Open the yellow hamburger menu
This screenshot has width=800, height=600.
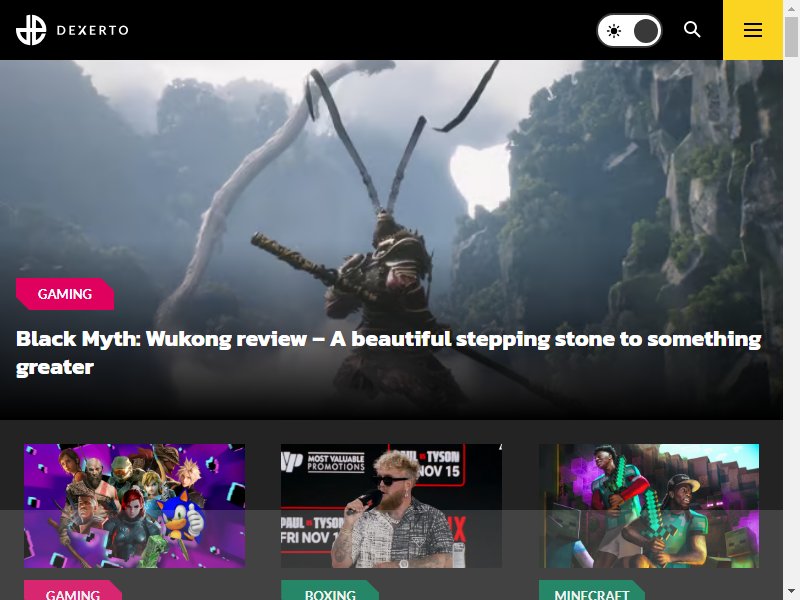[753, 30]
